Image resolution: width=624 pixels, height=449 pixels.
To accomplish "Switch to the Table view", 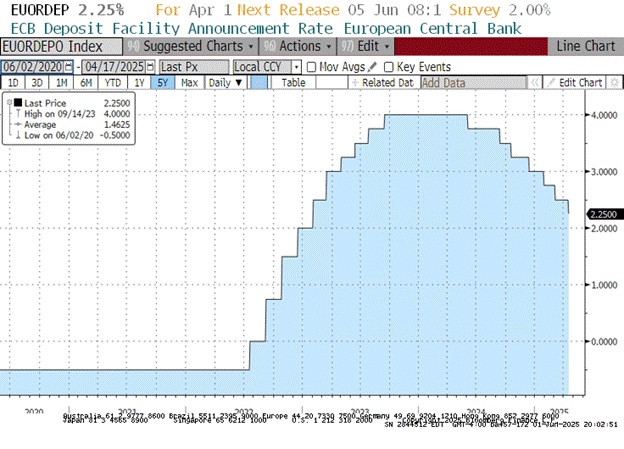I will [x=294, y=83].
